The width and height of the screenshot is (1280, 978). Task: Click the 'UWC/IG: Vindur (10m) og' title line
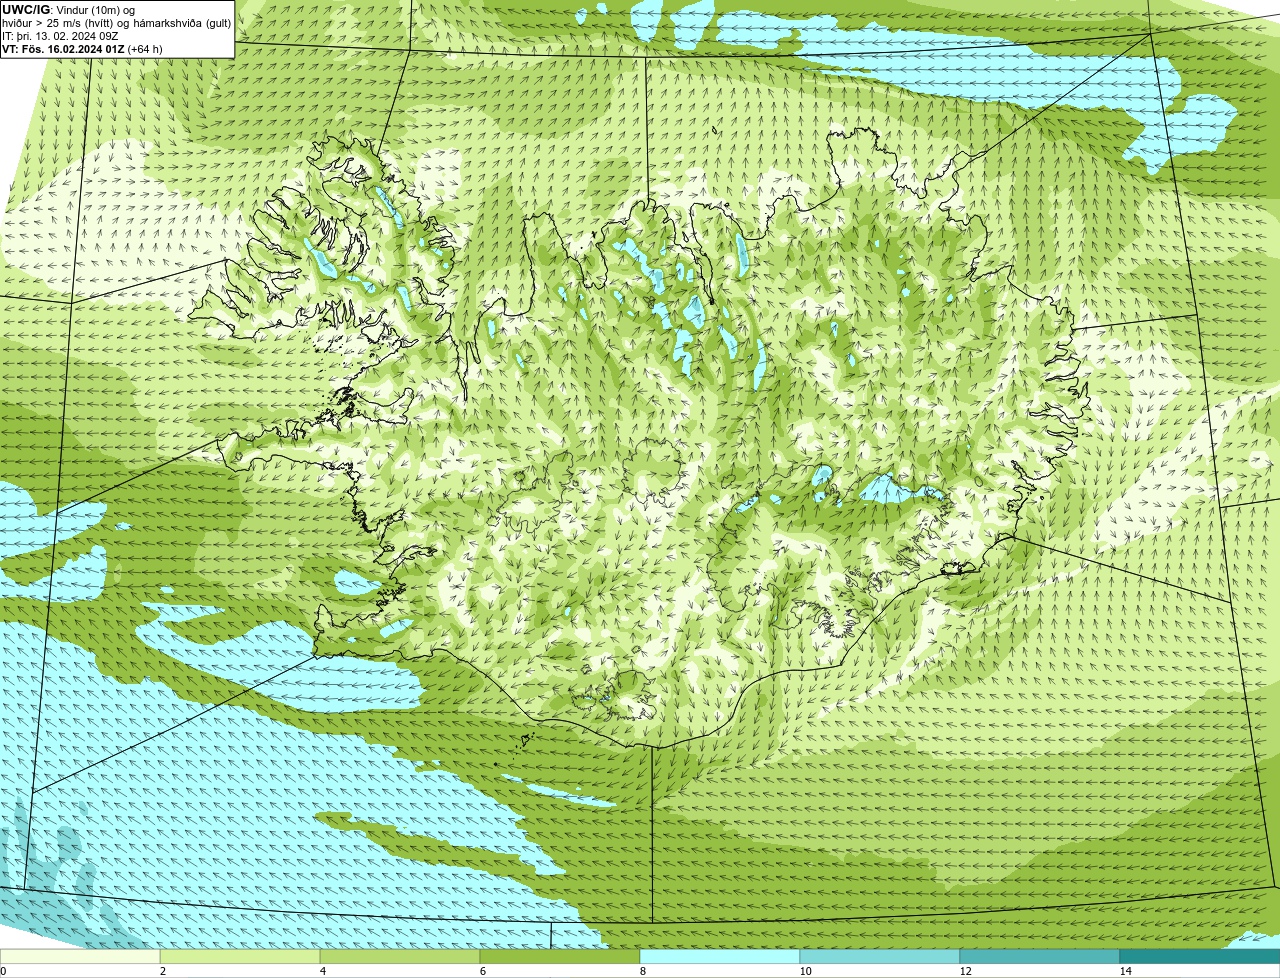(x=68, y=10)
